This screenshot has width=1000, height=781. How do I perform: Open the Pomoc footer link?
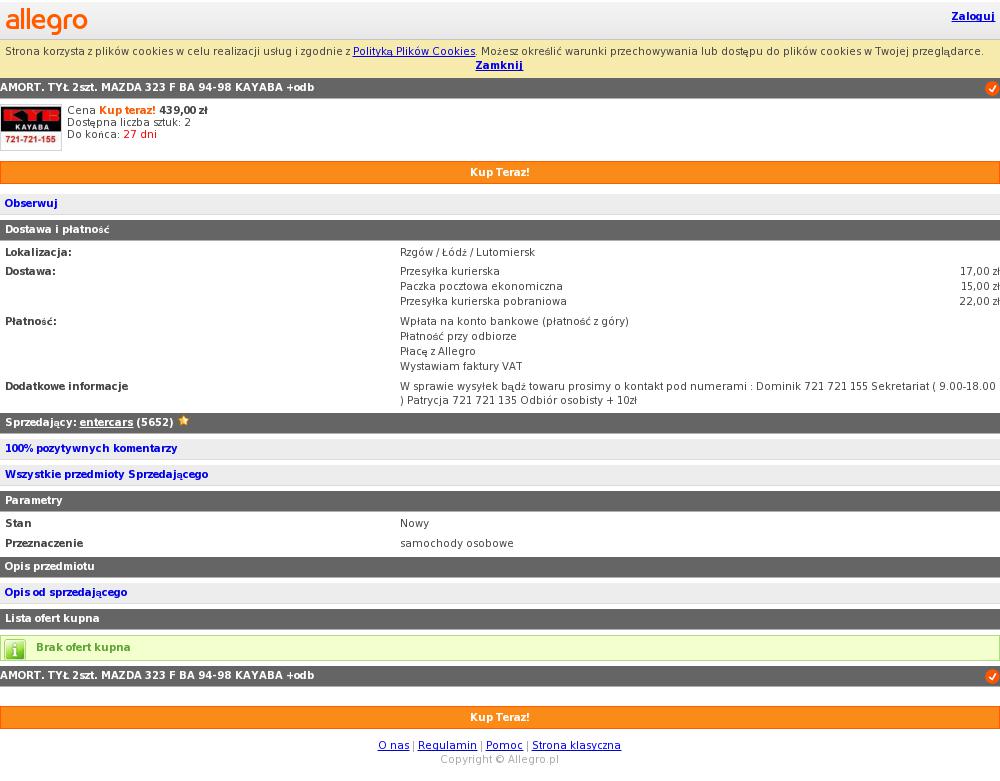[x=504, y=745]
